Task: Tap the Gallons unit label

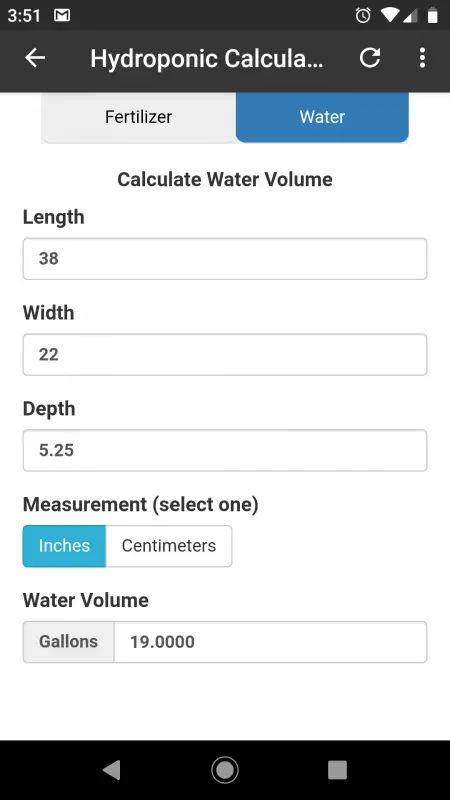Action: [x=68, y=642]
